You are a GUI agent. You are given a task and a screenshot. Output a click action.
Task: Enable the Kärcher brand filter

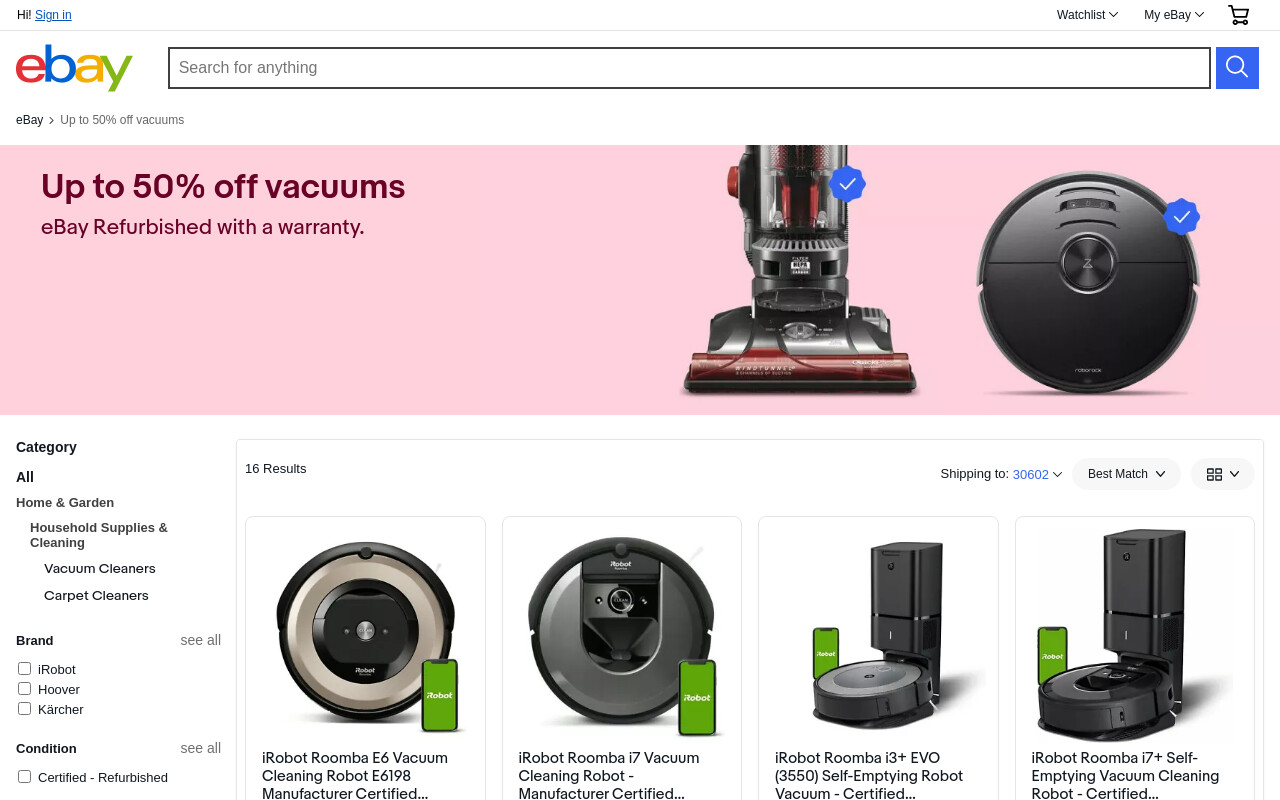tap(24, 709)
